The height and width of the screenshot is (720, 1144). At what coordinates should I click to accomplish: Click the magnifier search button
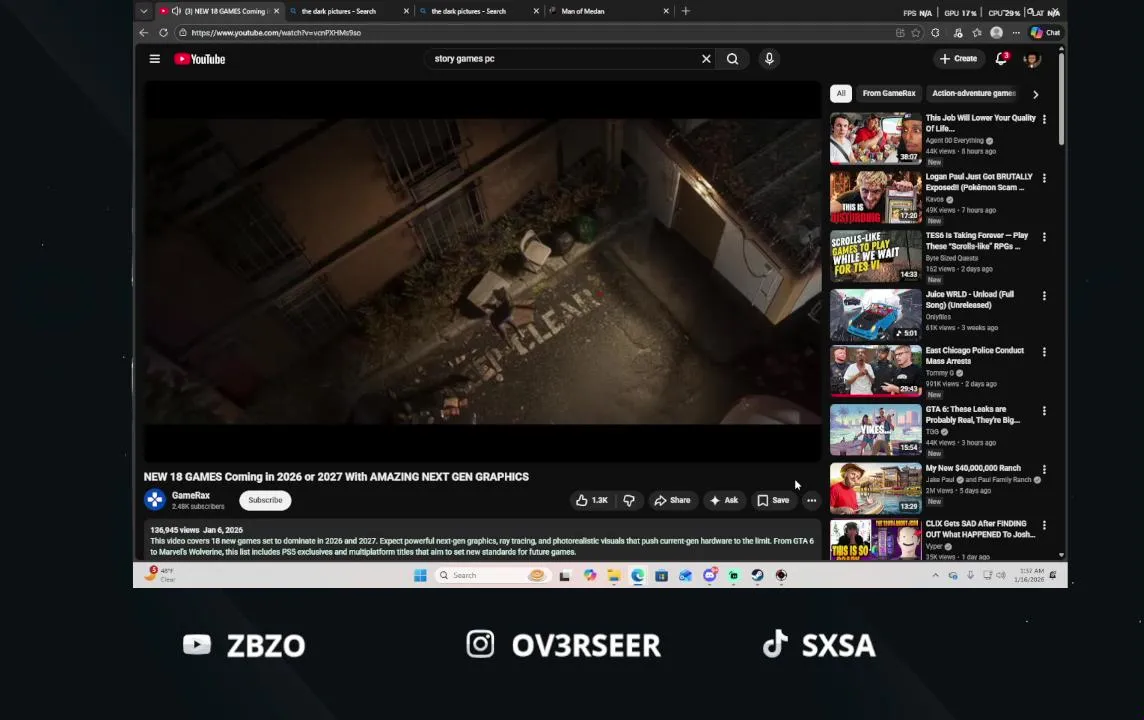pos(733,59)
